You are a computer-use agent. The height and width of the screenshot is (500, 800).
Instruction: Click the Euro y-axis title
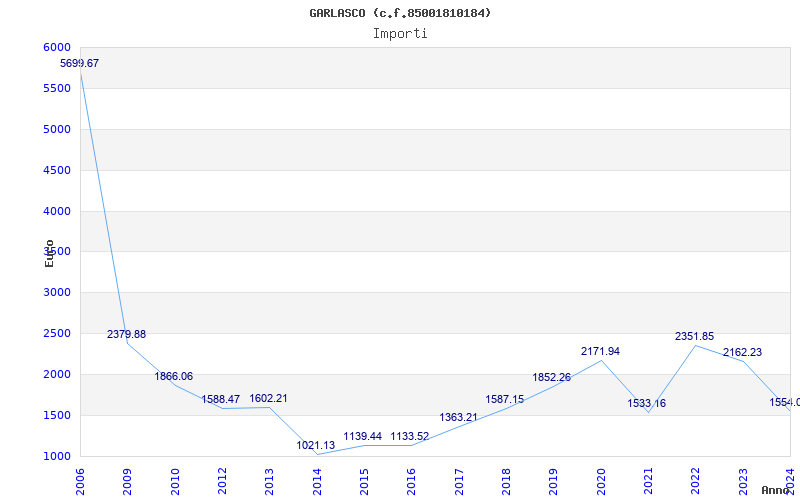49,253
